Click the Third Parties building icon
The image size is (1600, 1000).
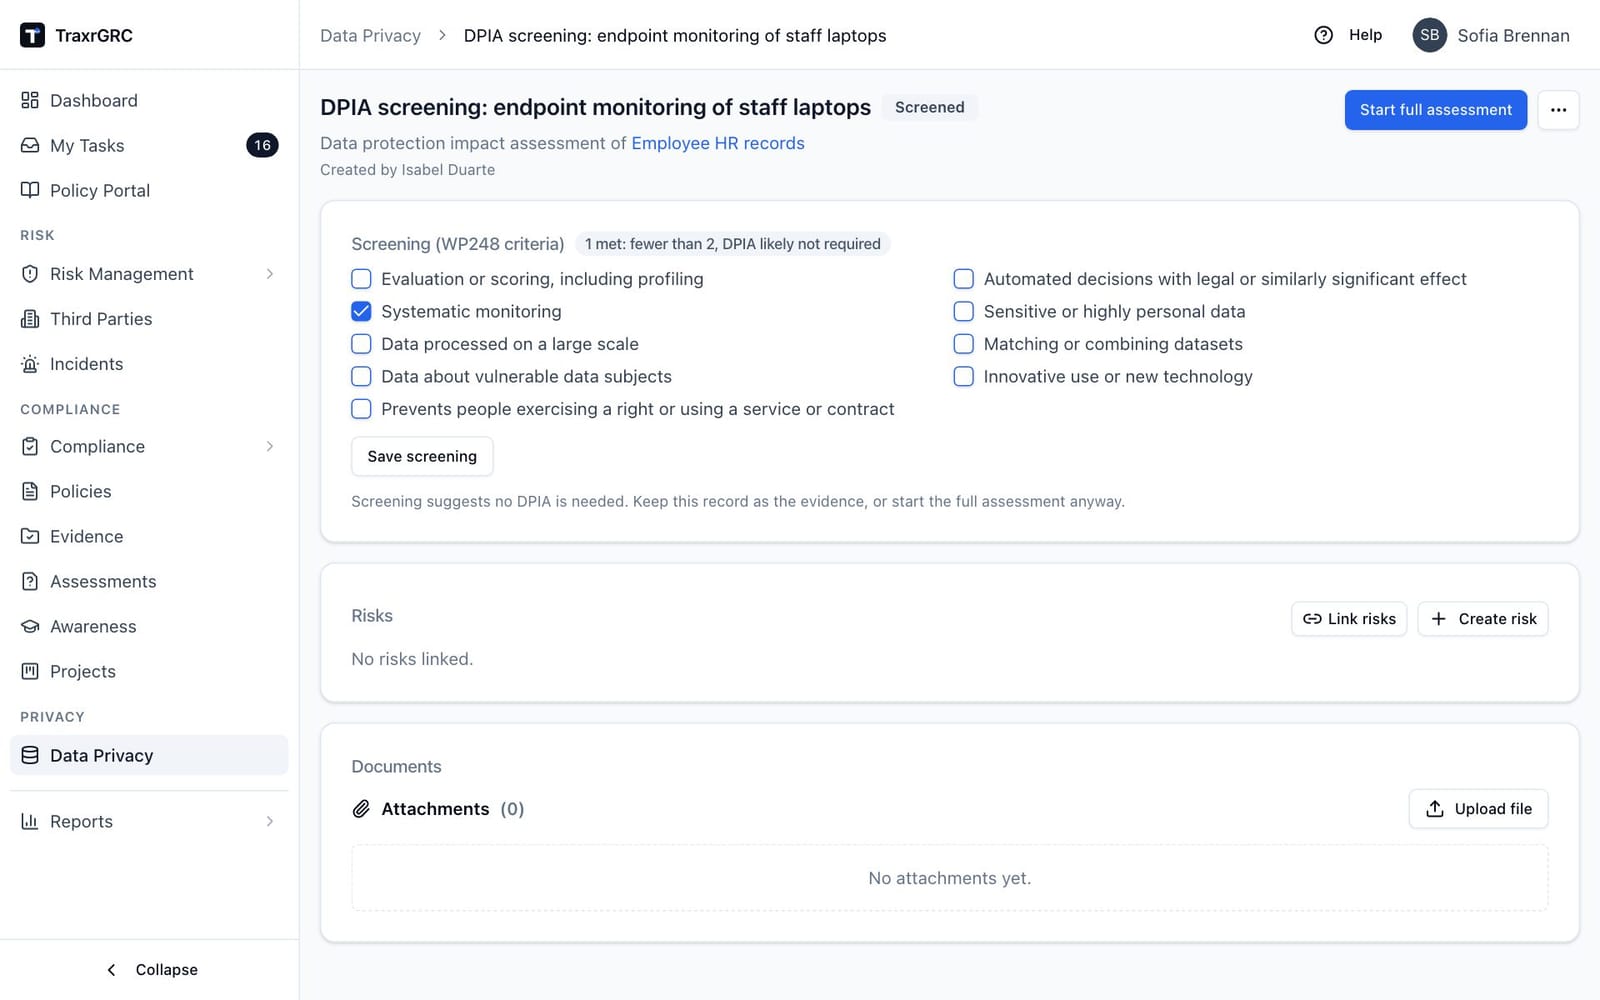pyautogui.click(x=30, y=319)
